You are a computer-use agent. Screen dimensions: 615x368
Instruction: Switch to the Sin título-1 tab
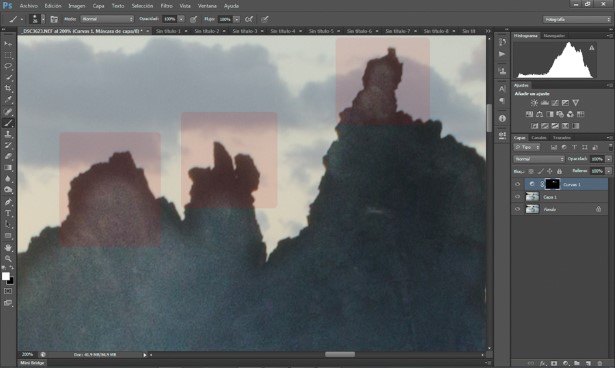click(x=169, y=31)
